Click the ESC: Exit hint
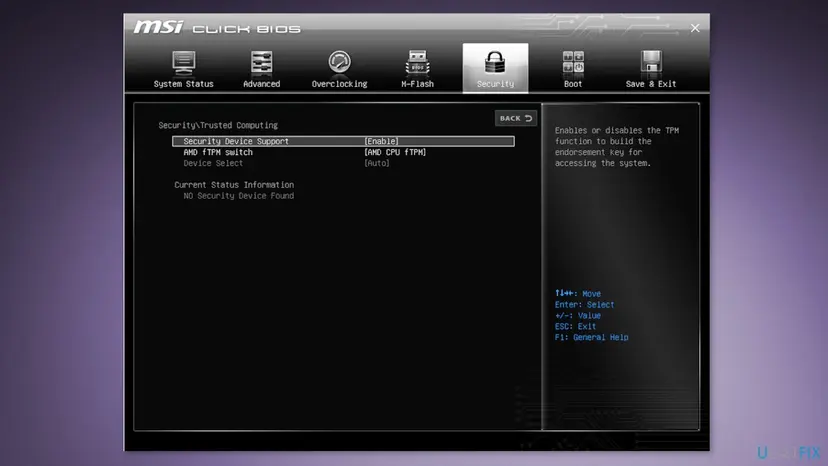828x466 pixels. pyautogui.click(x=575, y=327)
